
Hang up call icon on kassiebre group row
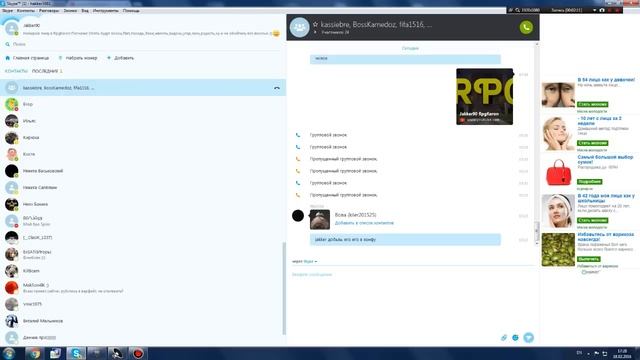[277, 88]
